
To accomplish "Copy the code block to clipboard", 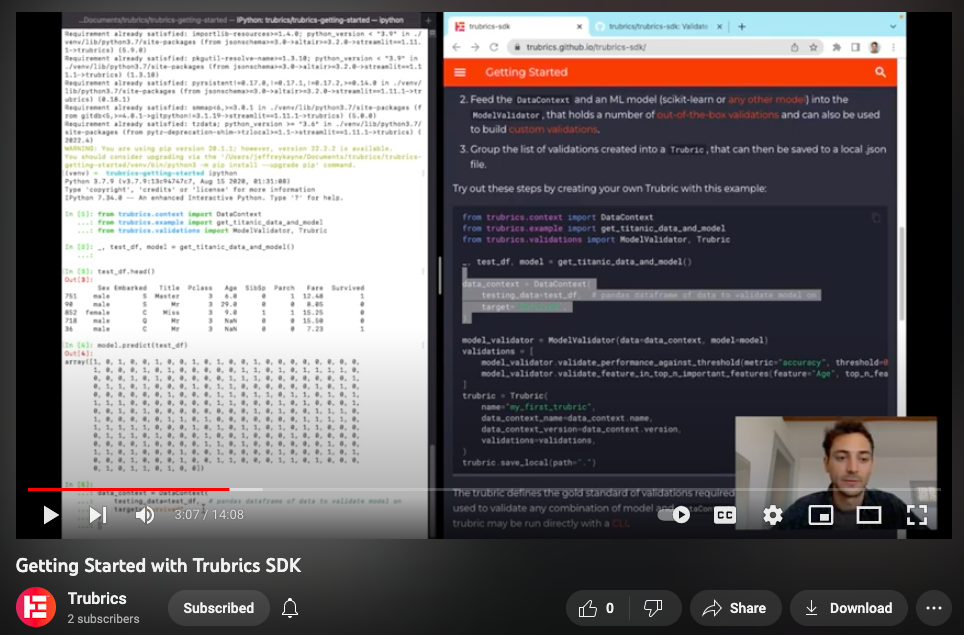I will [876, 218].
